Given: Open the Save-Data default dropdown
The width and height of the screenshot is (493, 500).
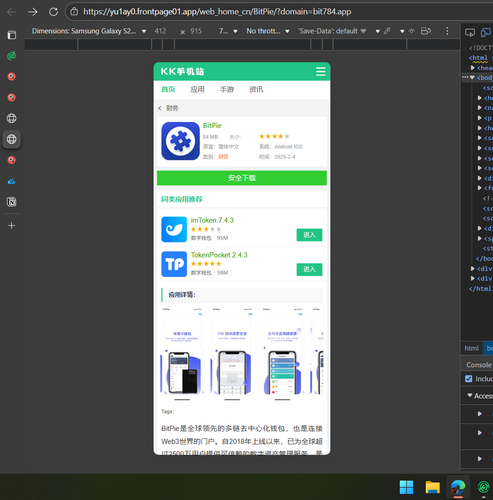Looking at the screenshot, I should tap(332, 31).
